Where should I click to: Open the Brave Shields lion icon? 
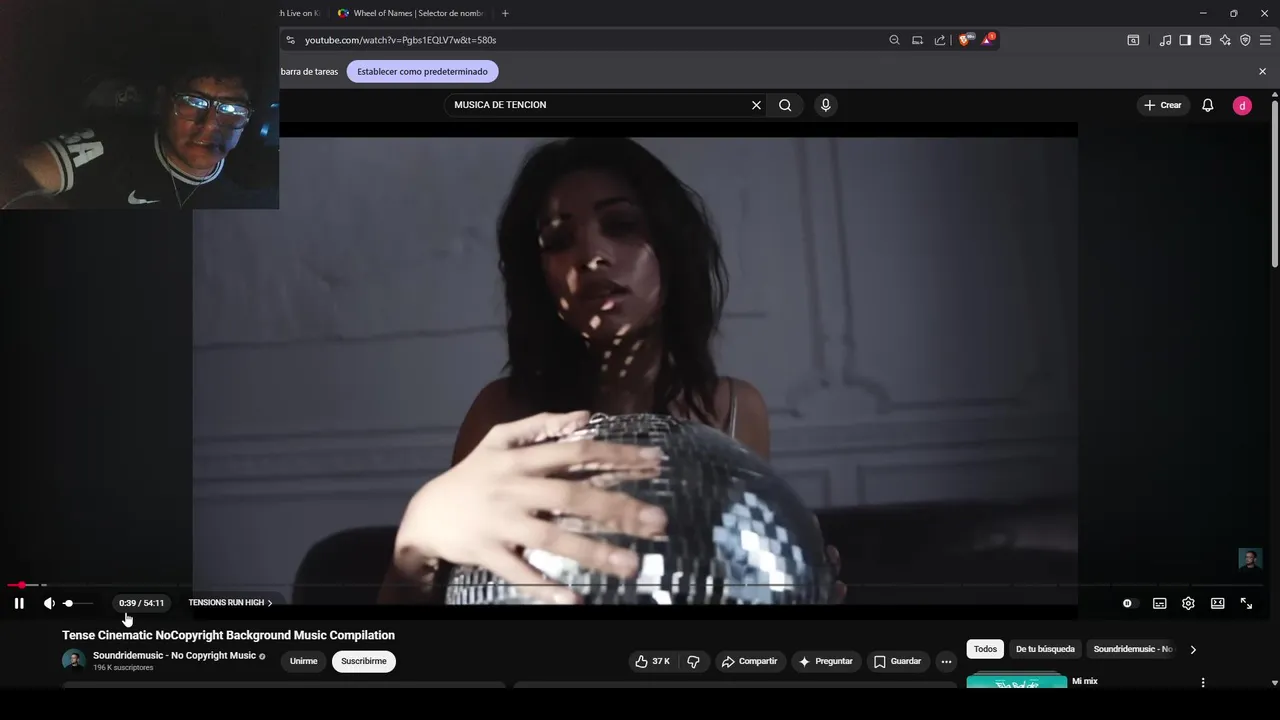click(x=965, y=40)
